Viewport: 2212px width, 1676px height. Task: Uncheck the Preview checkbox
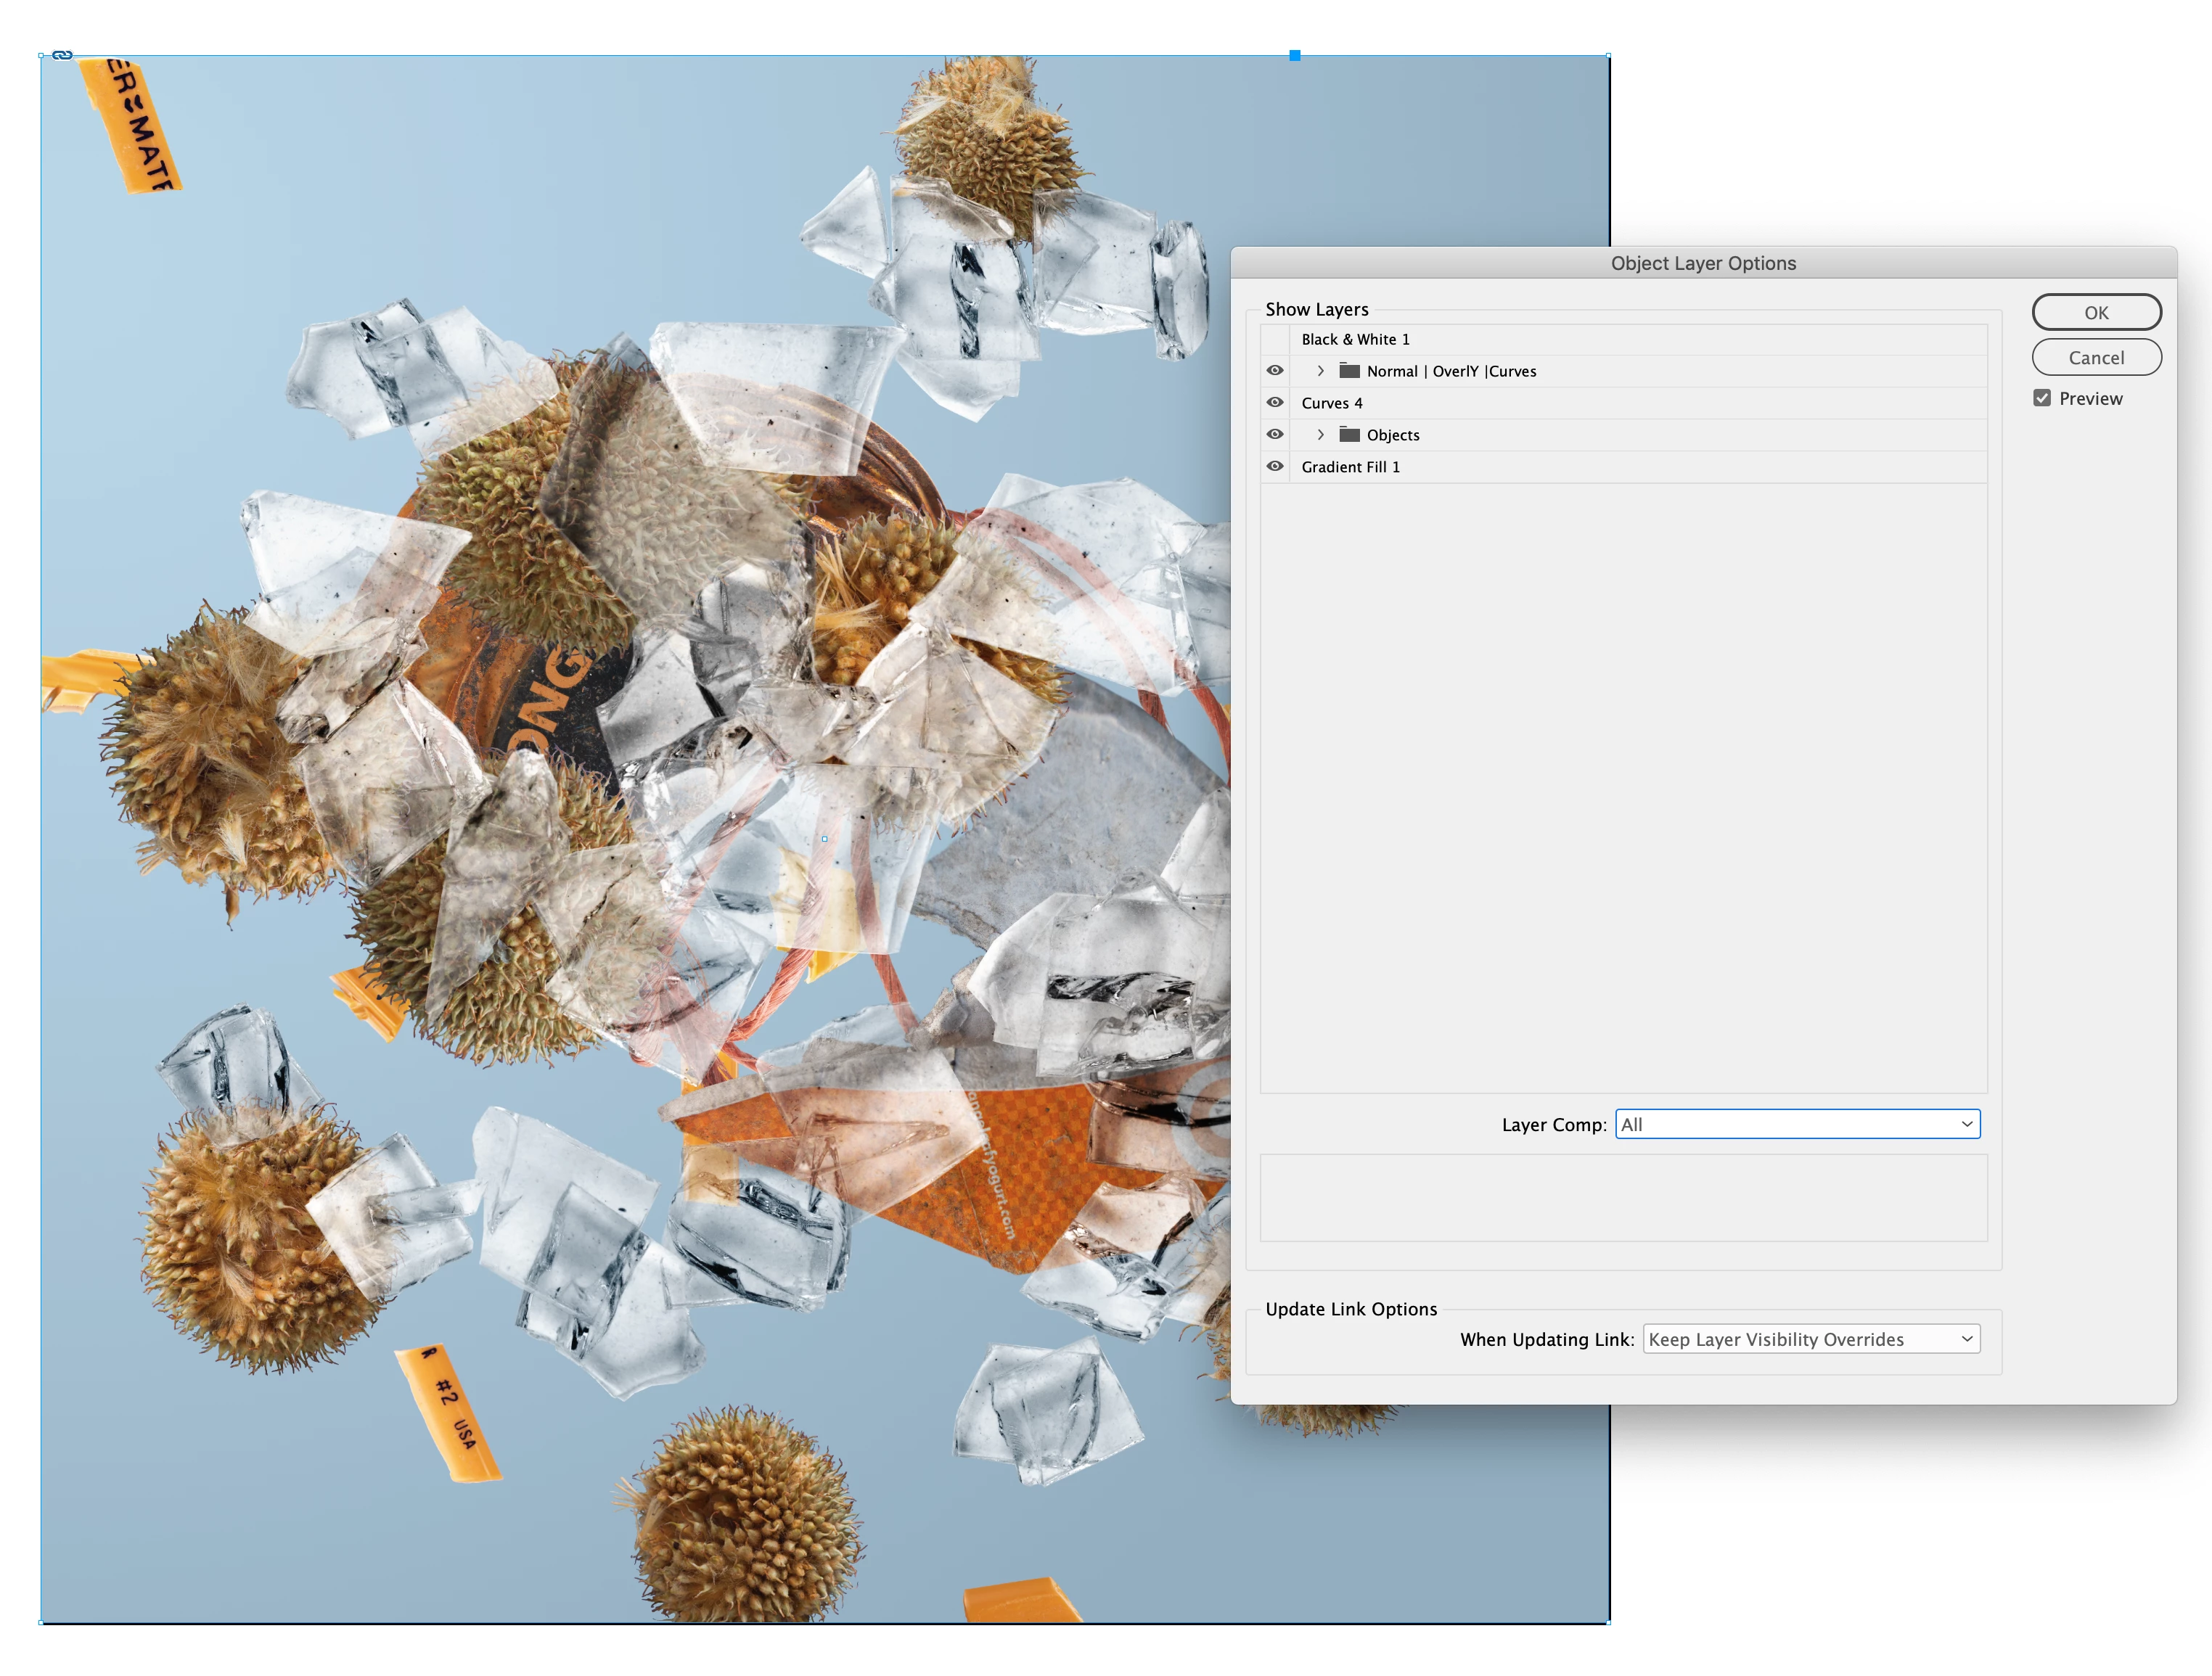pos(2042,398)
